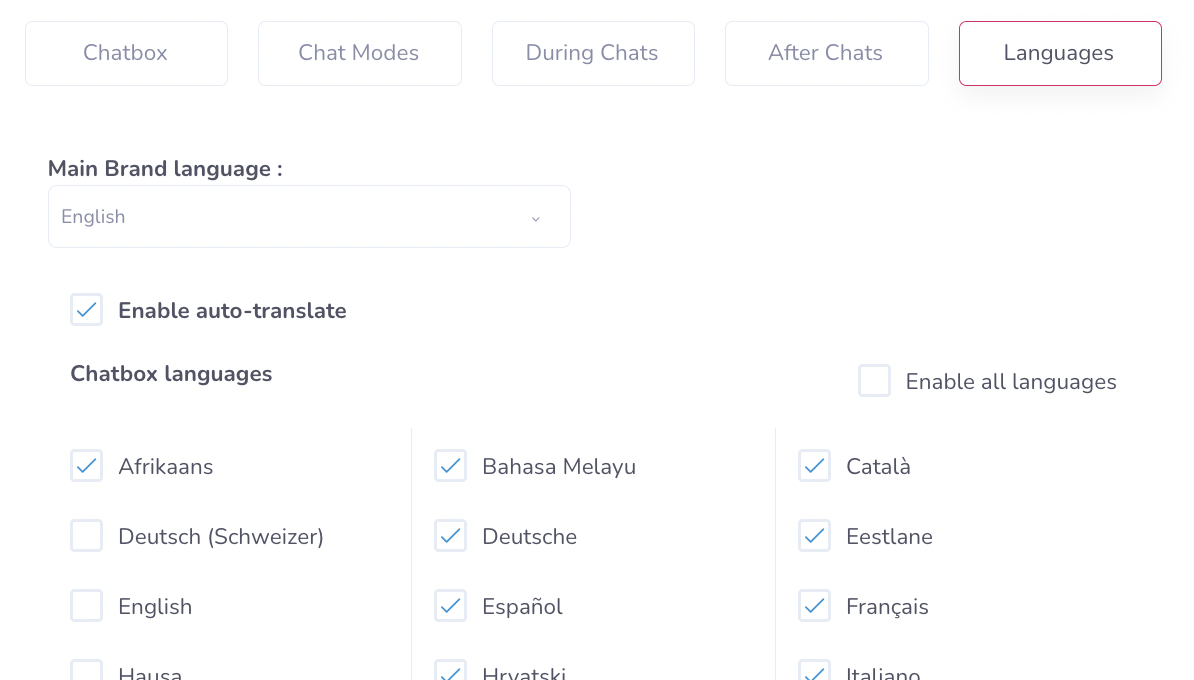Switch to the Chat Modes tab
This screenshot has width=1194, height=680.
pyautogui.click(x=359, y=53)
